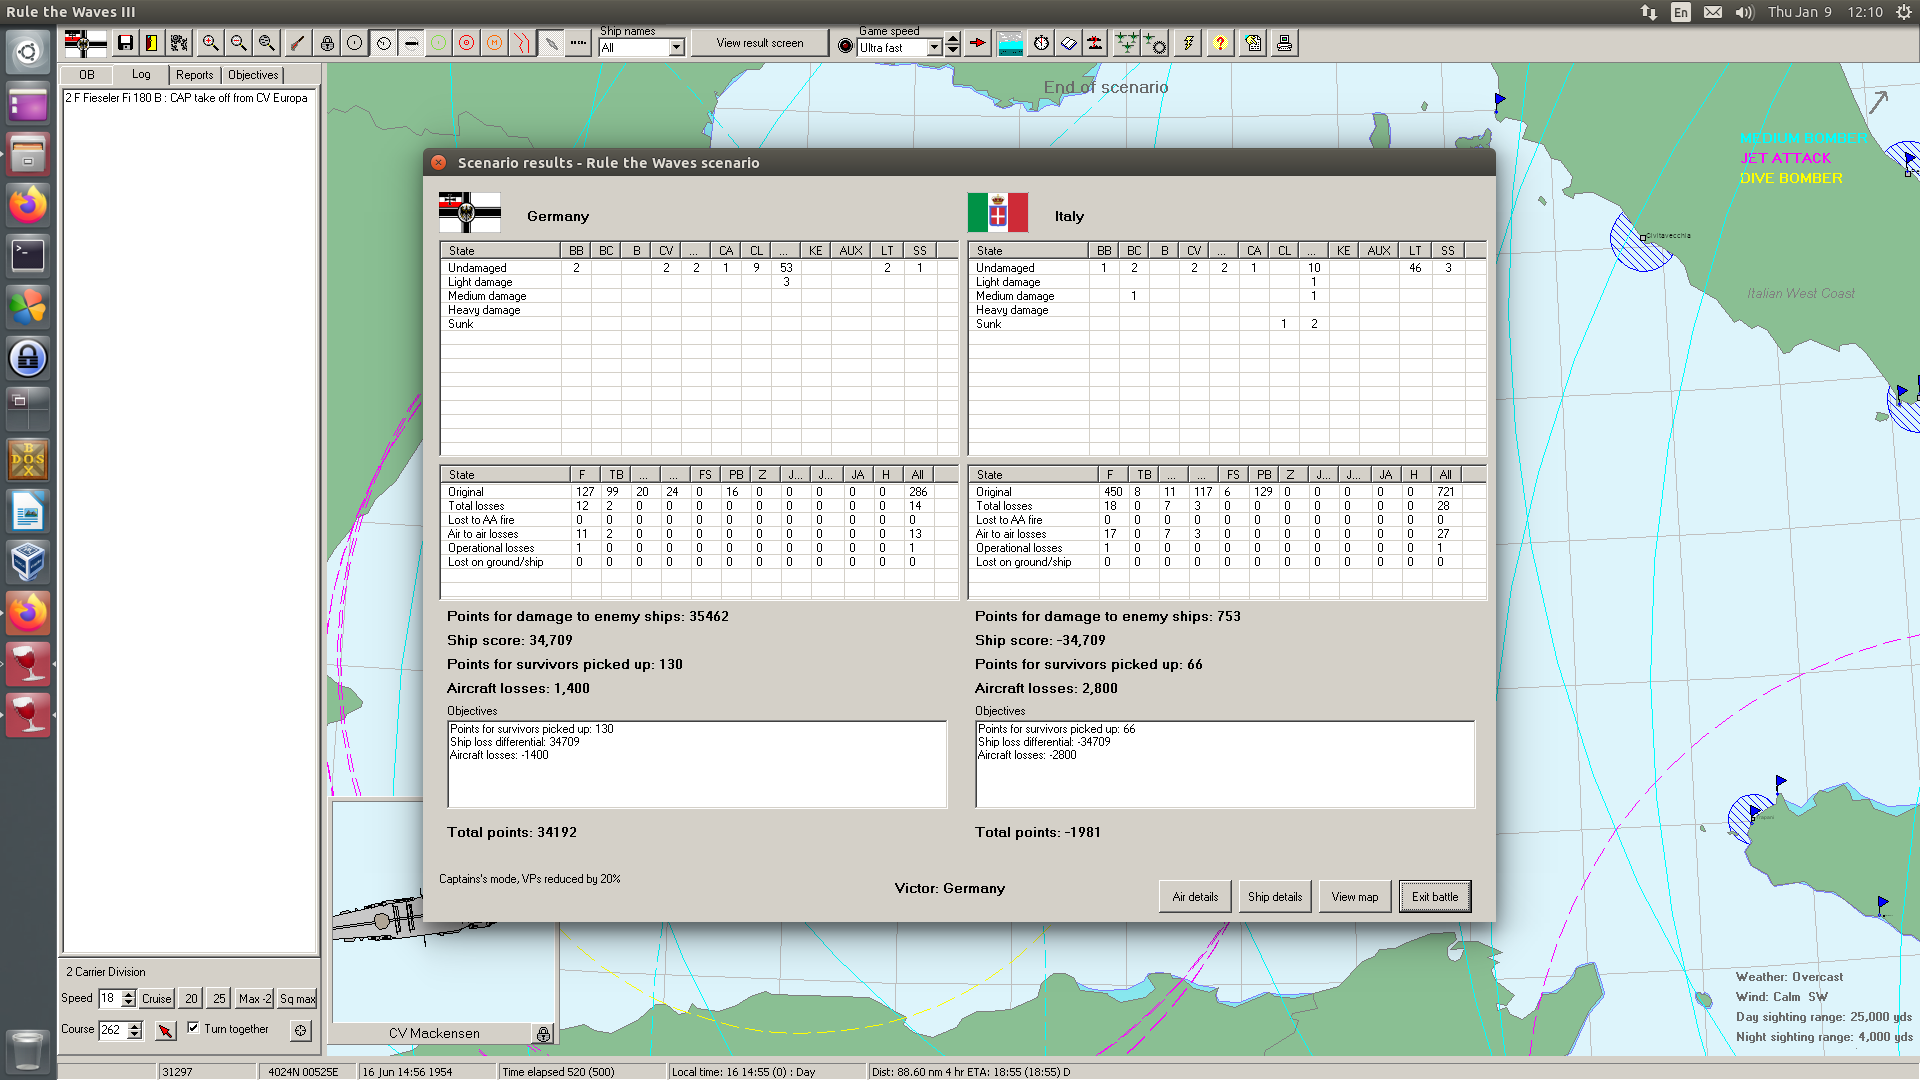Screen dimensions: 1920x1080
Task: Click the padlock beside CV Mackensen
Action: point(543,1034)
